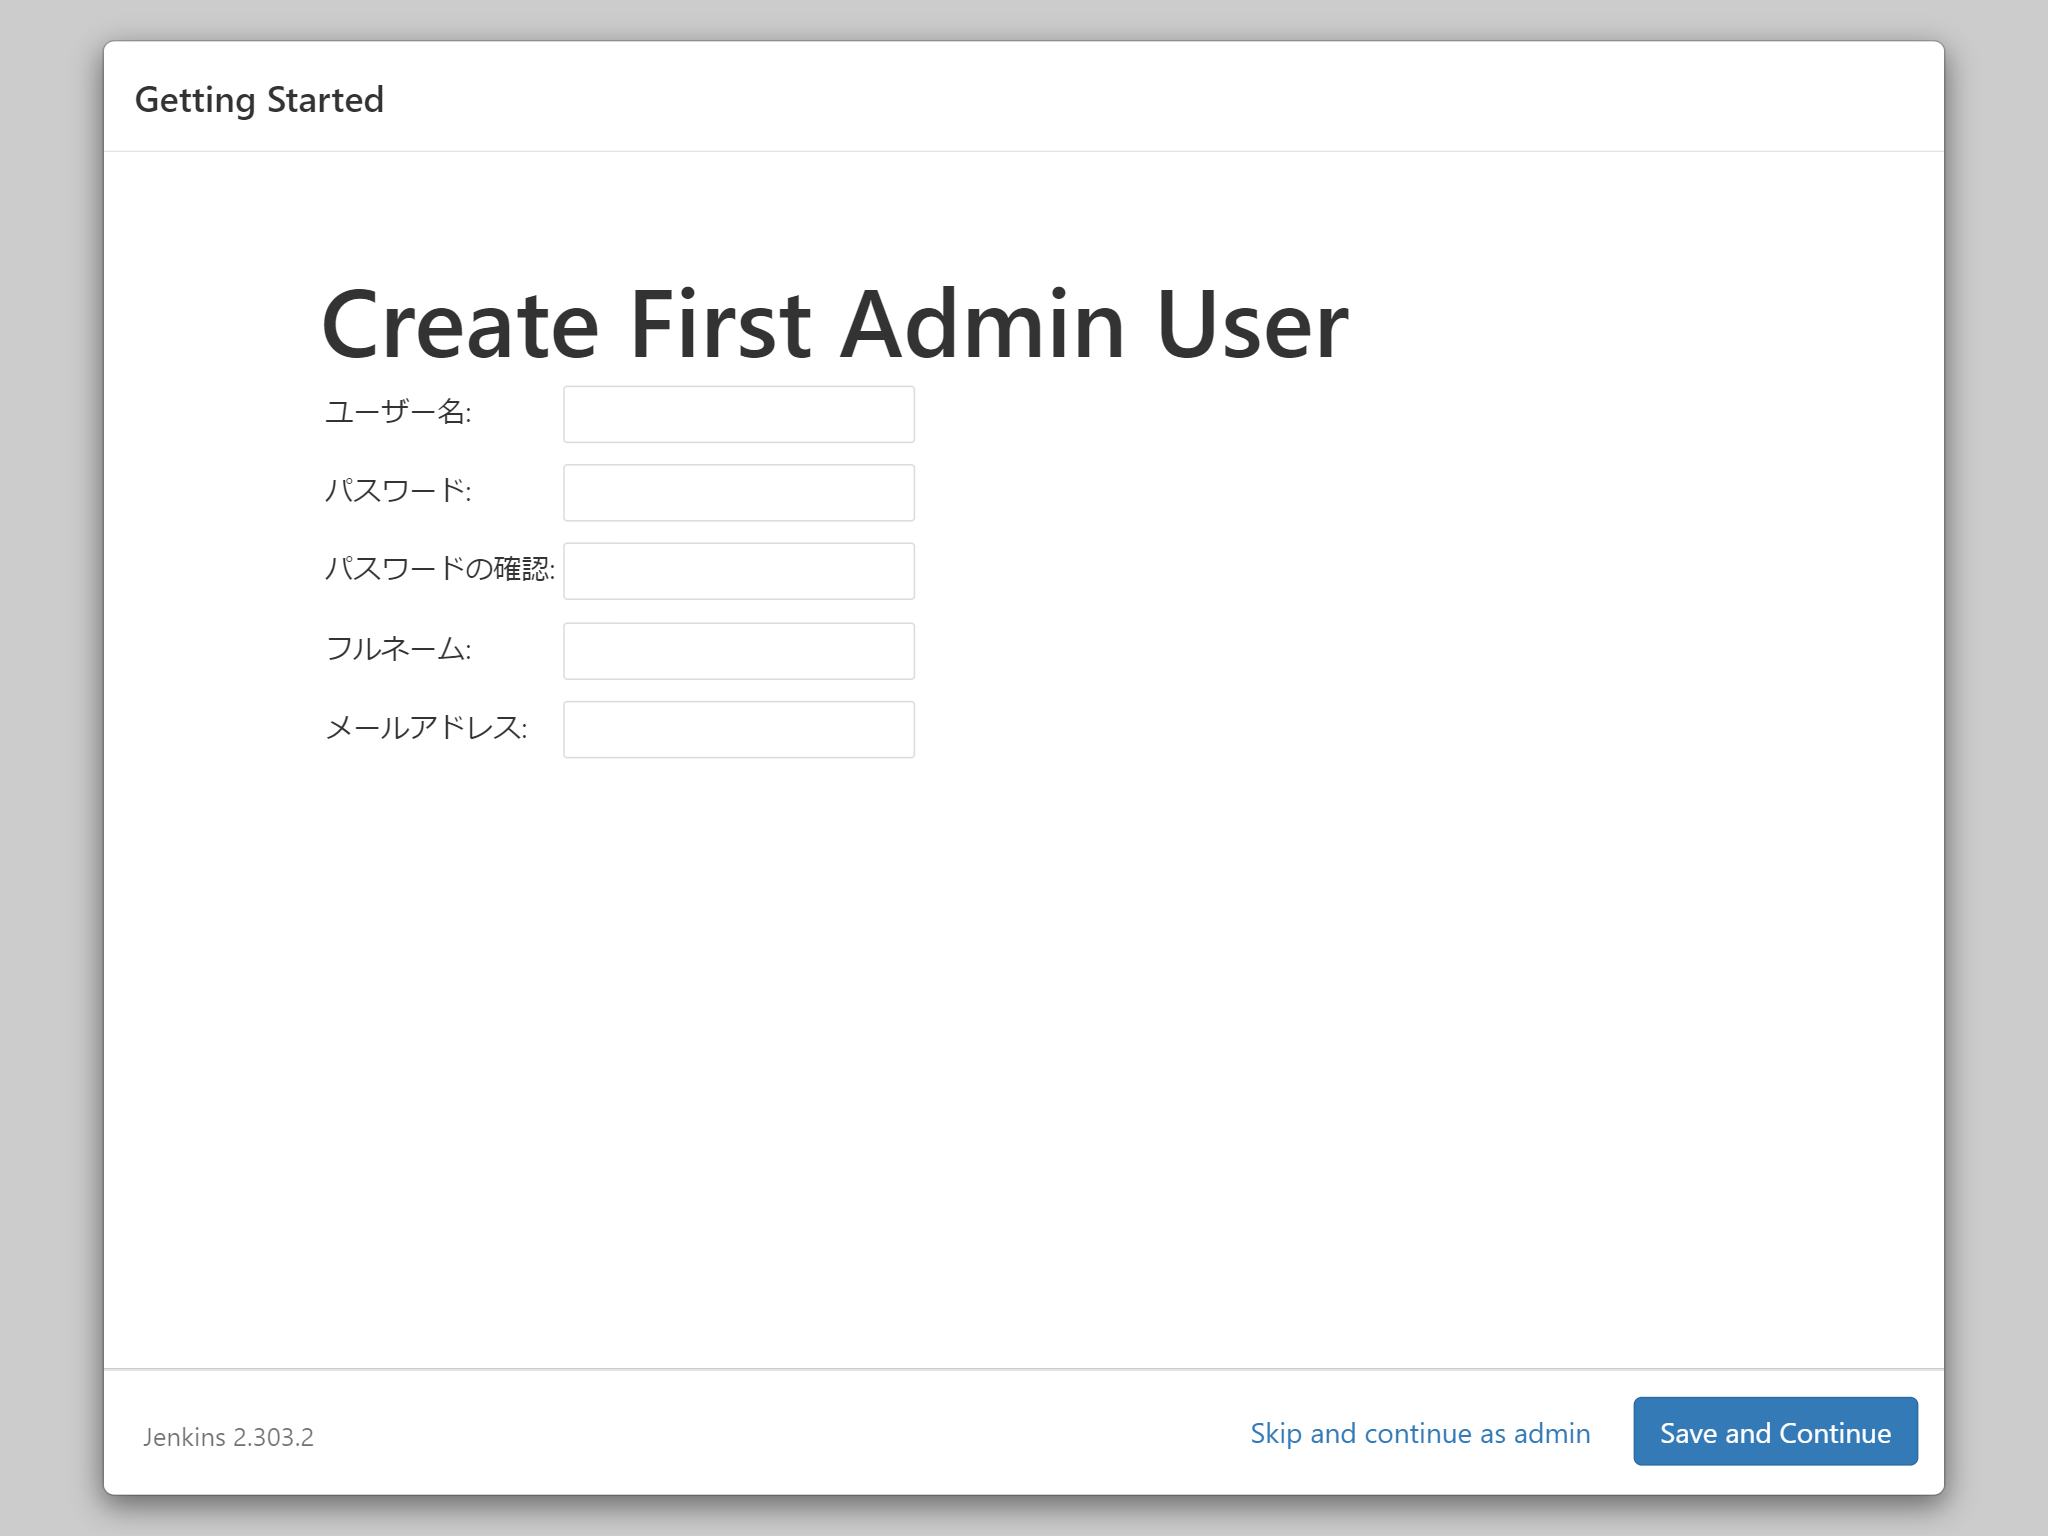Viewport: 2048px width, 1536px height.
Task: Focus the メールアドレス email address field
Action: pos(738,729)
